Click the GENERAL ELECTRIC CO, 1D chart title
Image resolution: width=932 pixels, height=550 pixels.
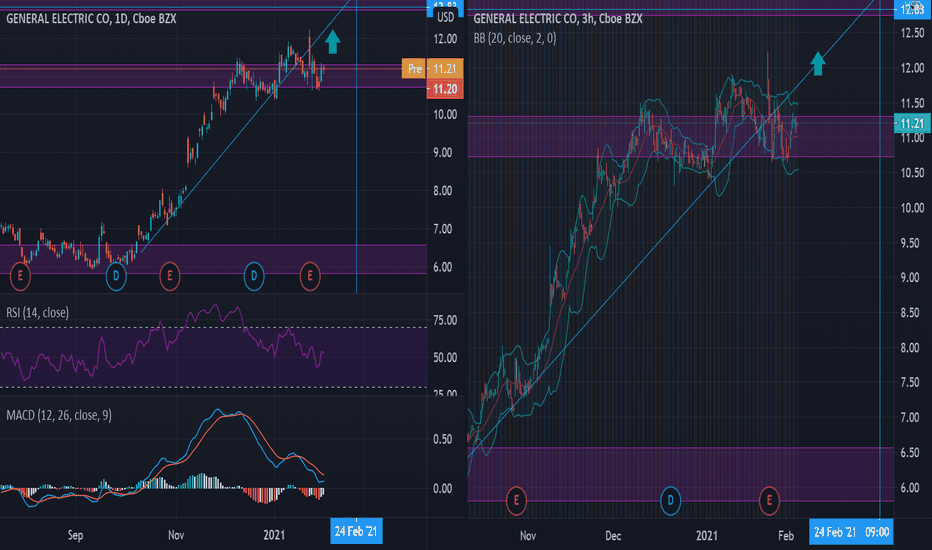(x=91, y=18)
